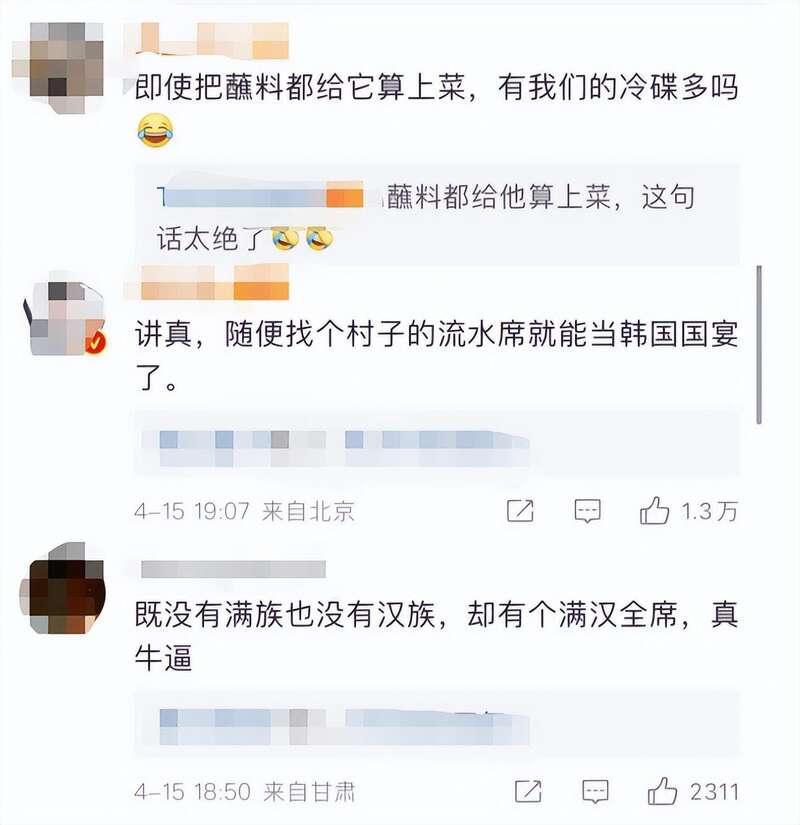Open the gray blurred username of the third commenter
Image resolution: width=800 pixels, height=825 pixels.
click(233, 569)
